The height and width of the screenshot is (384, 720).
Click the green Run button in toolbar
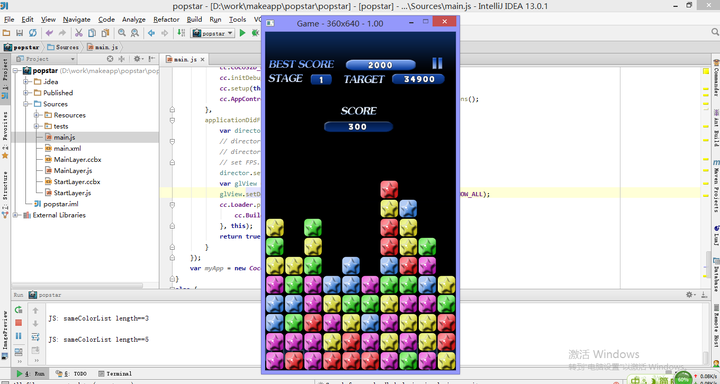pyautogui.click(x=242, y=33)
